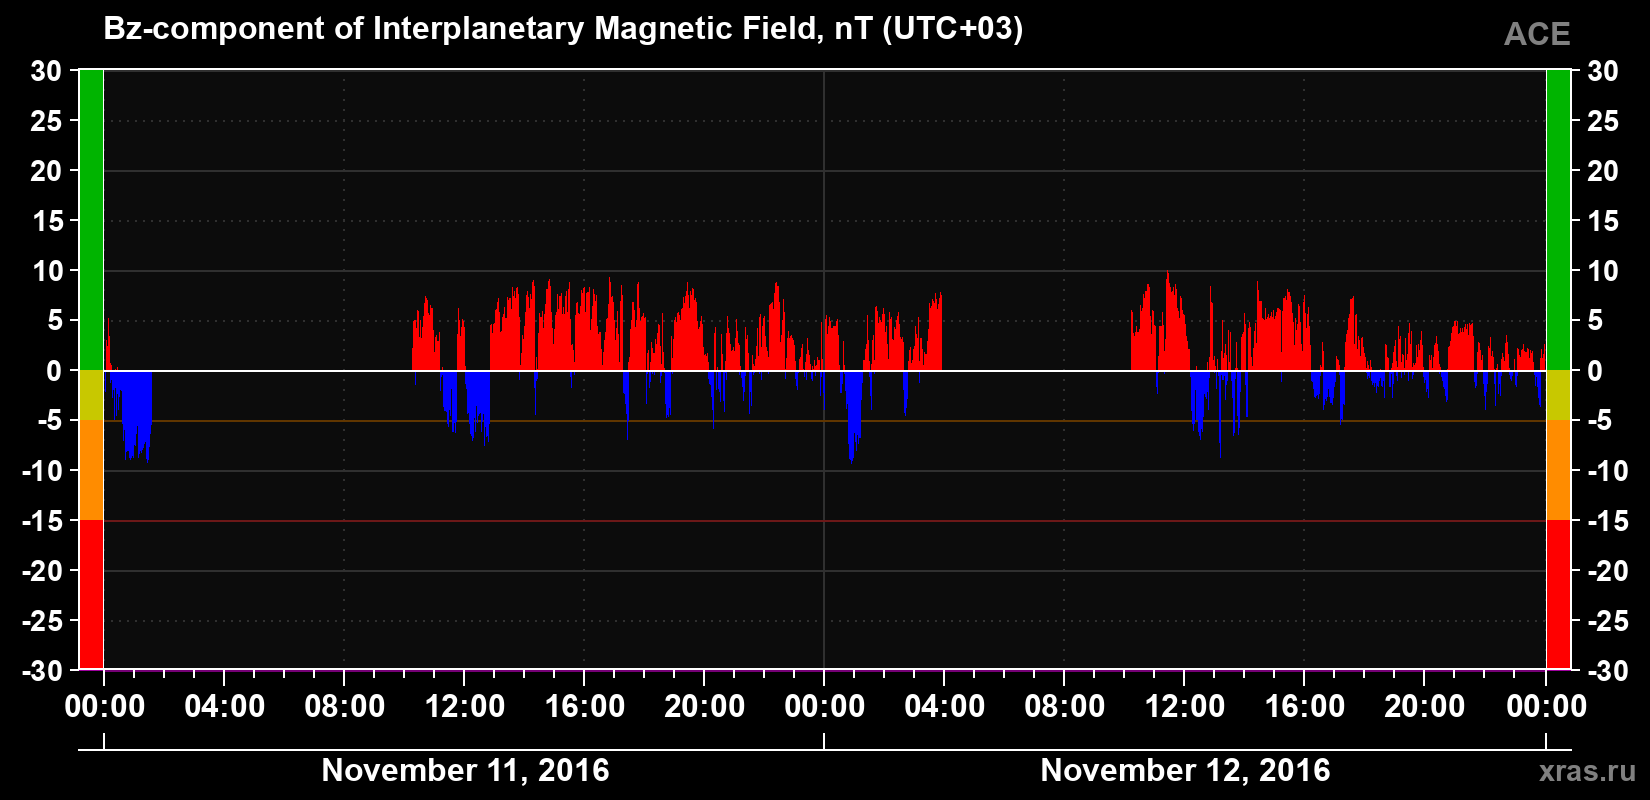Click the '16:00' time label for November 11
Screen dimensions: 1650x800
coord(585,707)
